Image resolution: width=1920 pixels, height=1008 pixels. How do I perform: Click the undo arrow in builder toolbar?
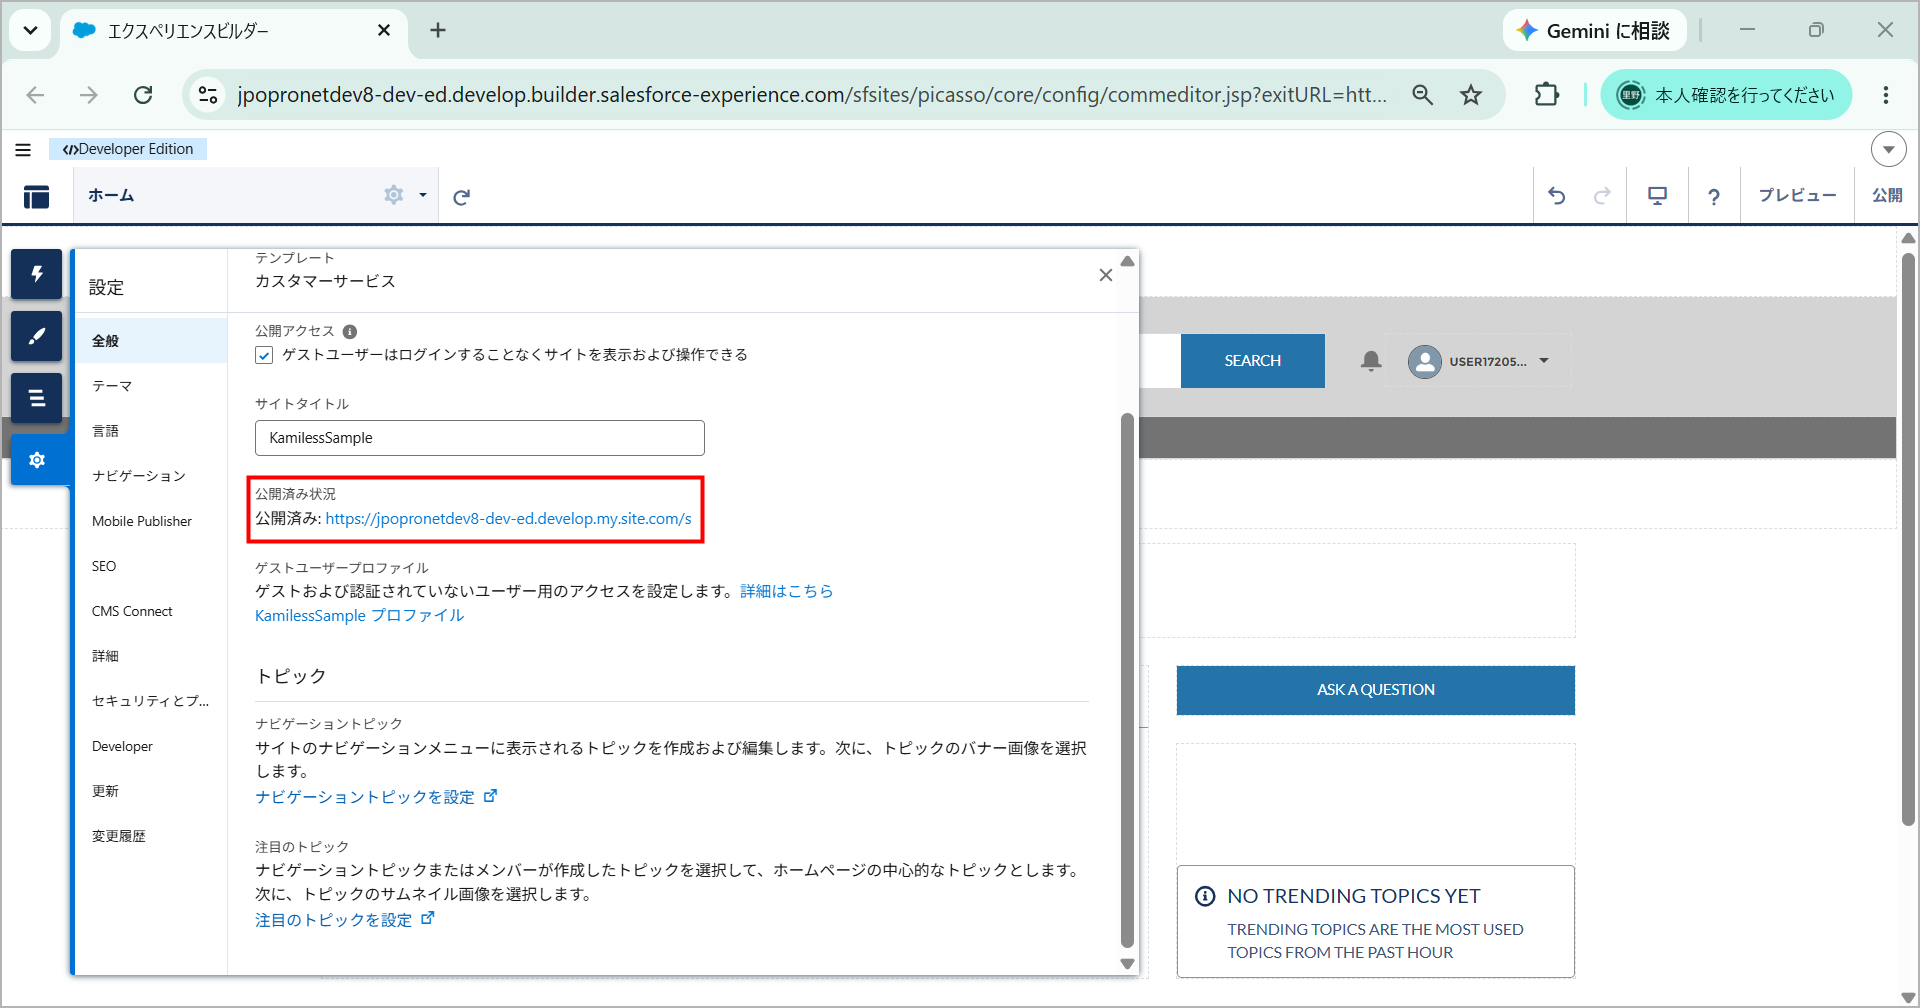[x=1557, y=196]
